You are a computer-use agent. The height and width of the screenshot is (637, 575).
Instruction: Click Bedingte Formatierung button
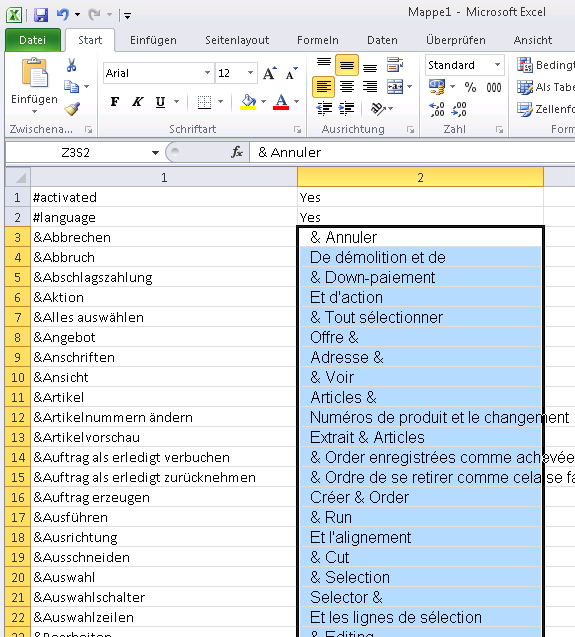pos(545,65)
